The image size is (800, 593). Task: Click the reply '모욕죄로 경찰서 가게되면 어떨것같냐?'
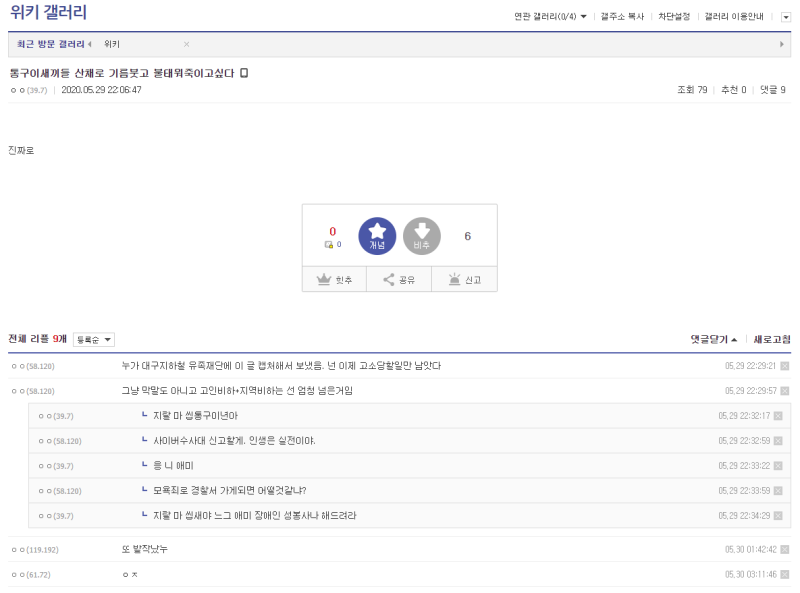click(230, 491)
